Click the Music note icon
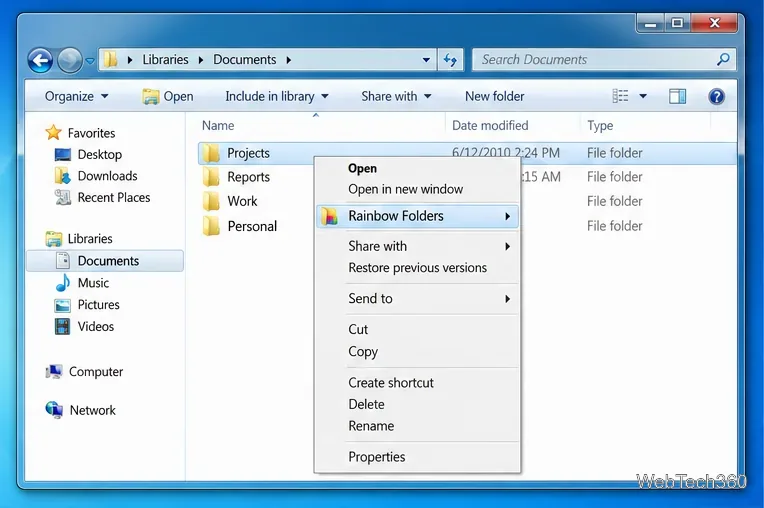 [63, 282]
